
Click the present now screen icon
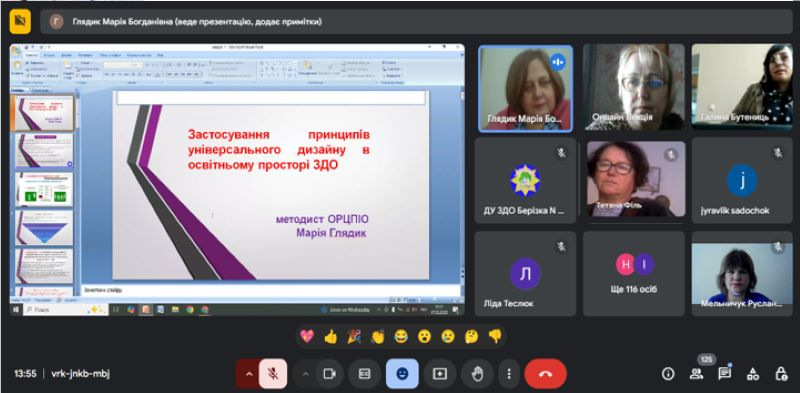coord(440,374)
